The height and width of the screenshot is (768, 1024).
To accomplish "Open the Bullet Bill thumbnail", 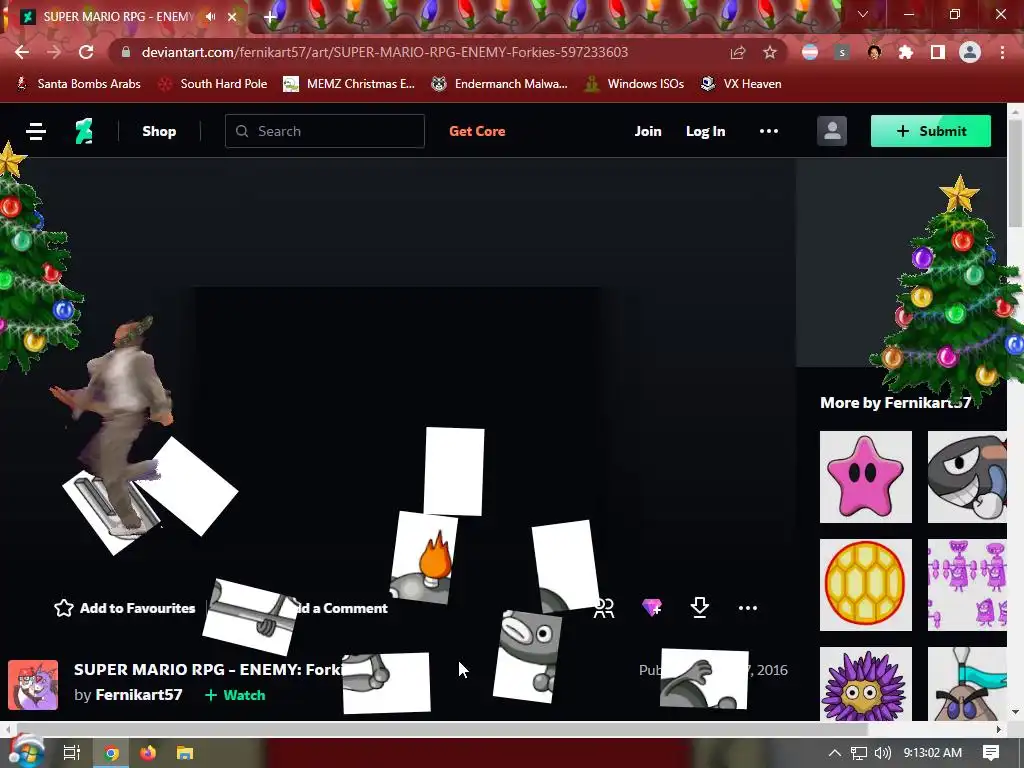I will (x=967, y=477).
